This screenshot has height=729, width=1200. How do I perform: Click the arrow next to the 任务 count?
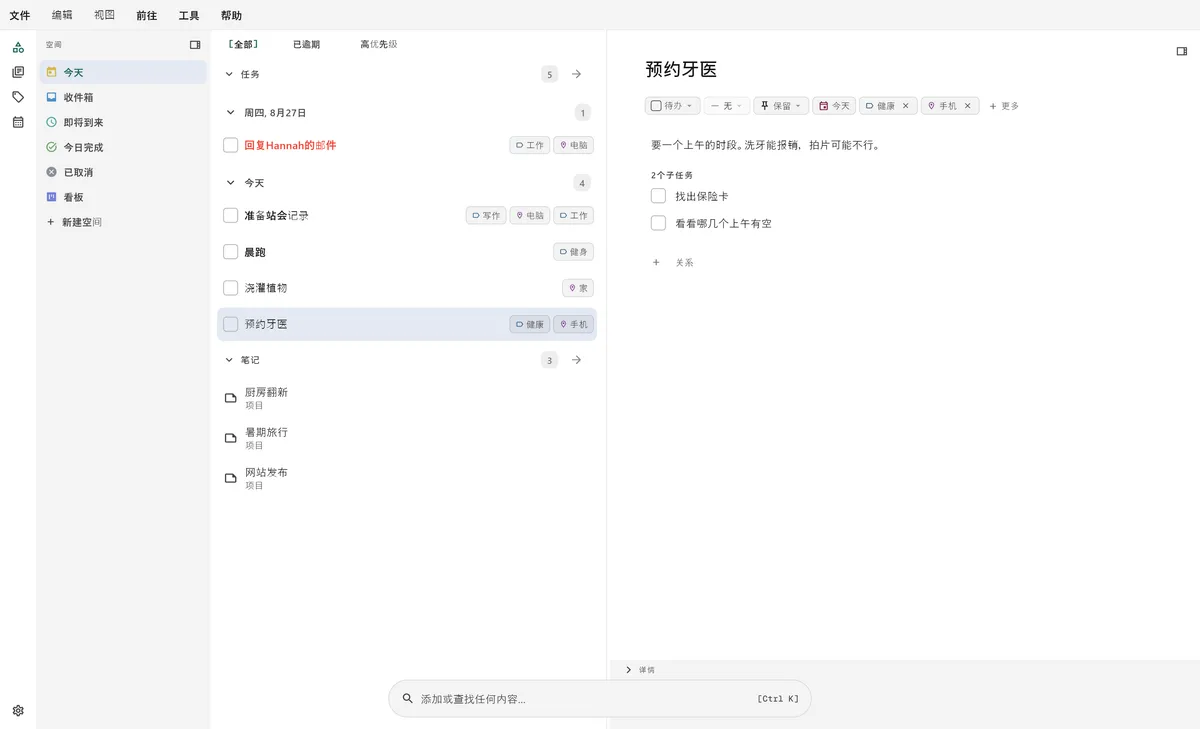(577, 74)
